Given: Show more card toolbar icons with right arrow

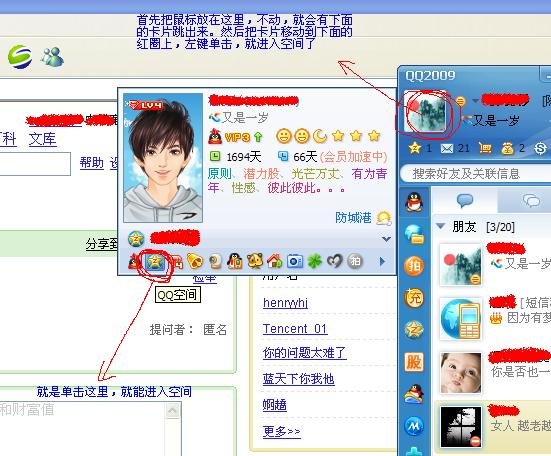Looking at the screenshot, I should click(x=382, y=261).
